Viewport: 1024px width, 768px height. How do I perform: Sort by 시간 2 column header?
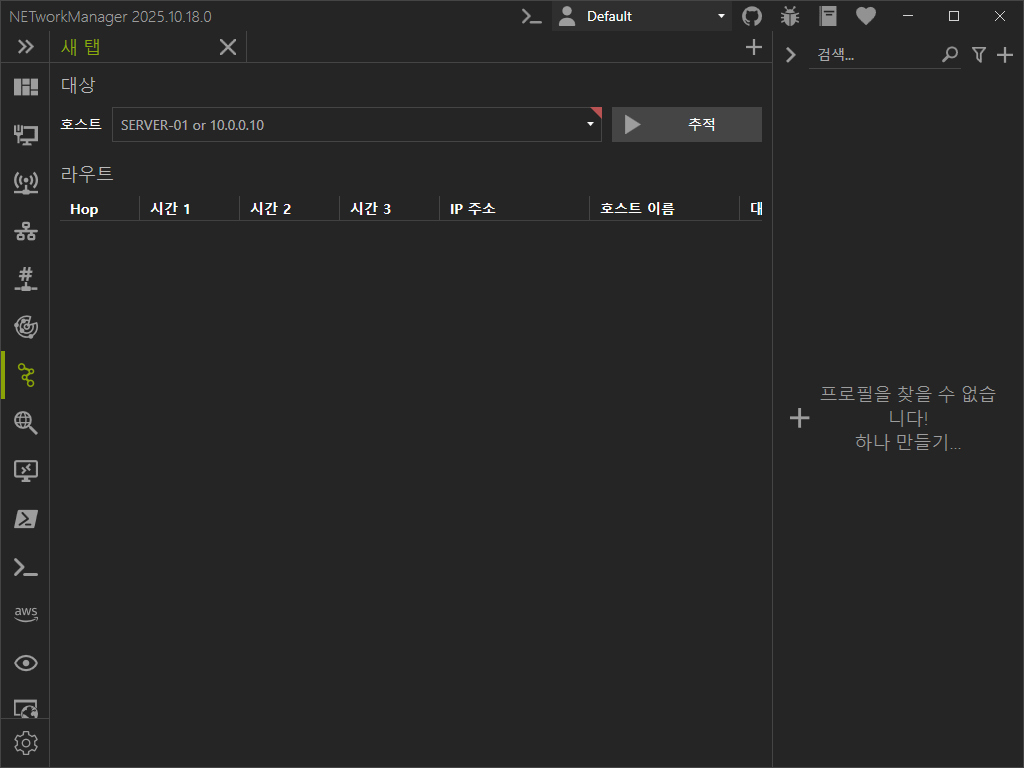click(x=289, y=209)
